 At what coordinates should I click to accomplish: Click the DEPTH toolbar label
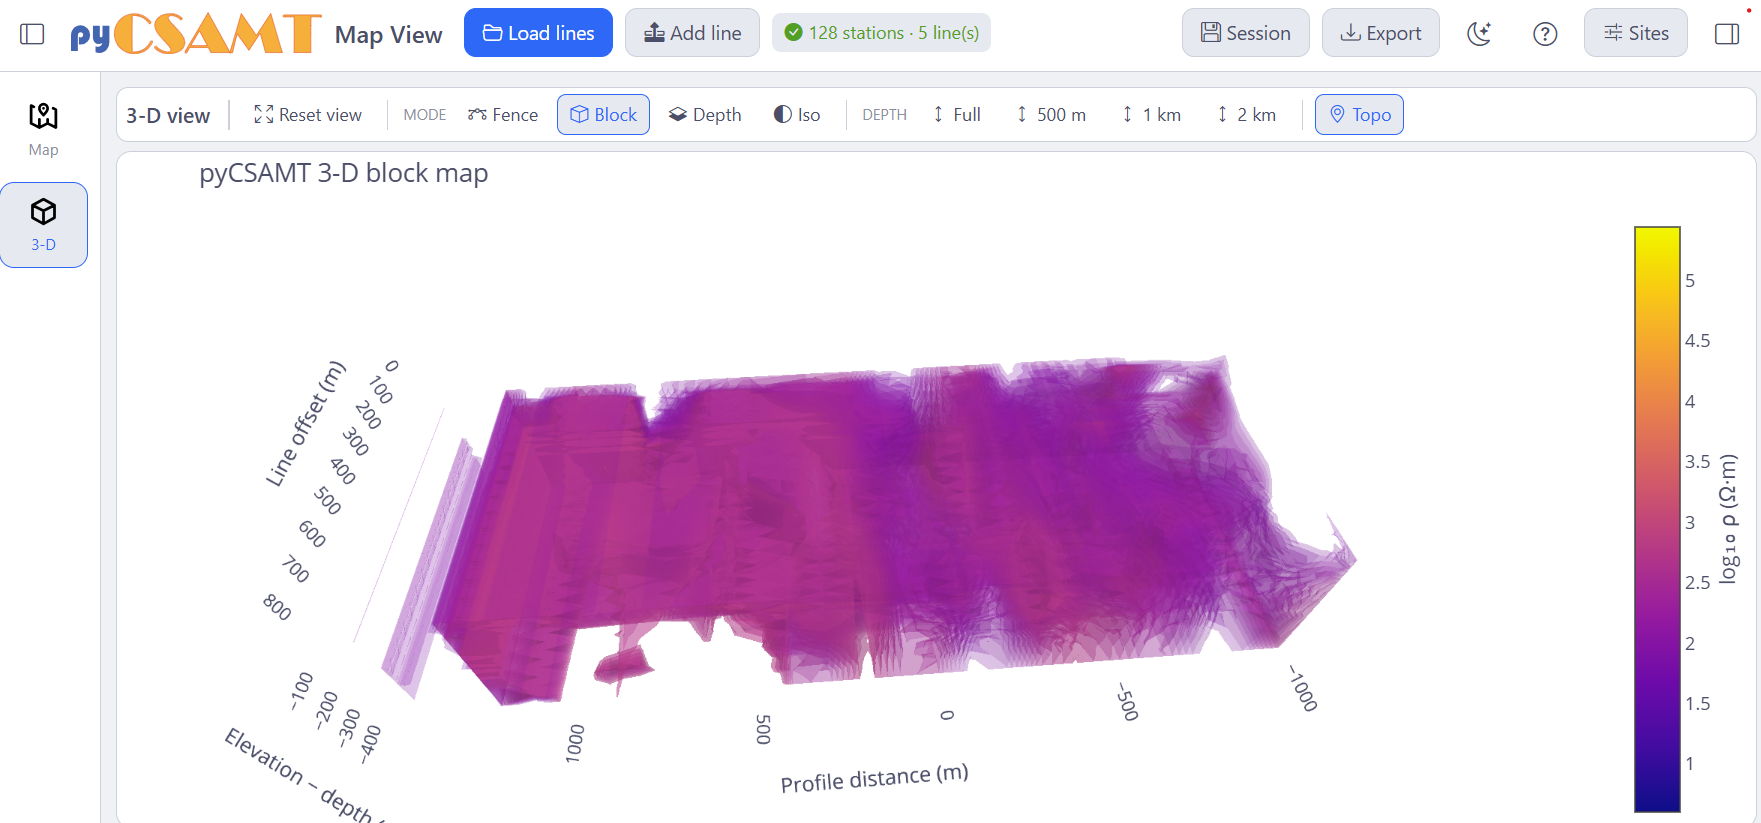click(884, 115)
